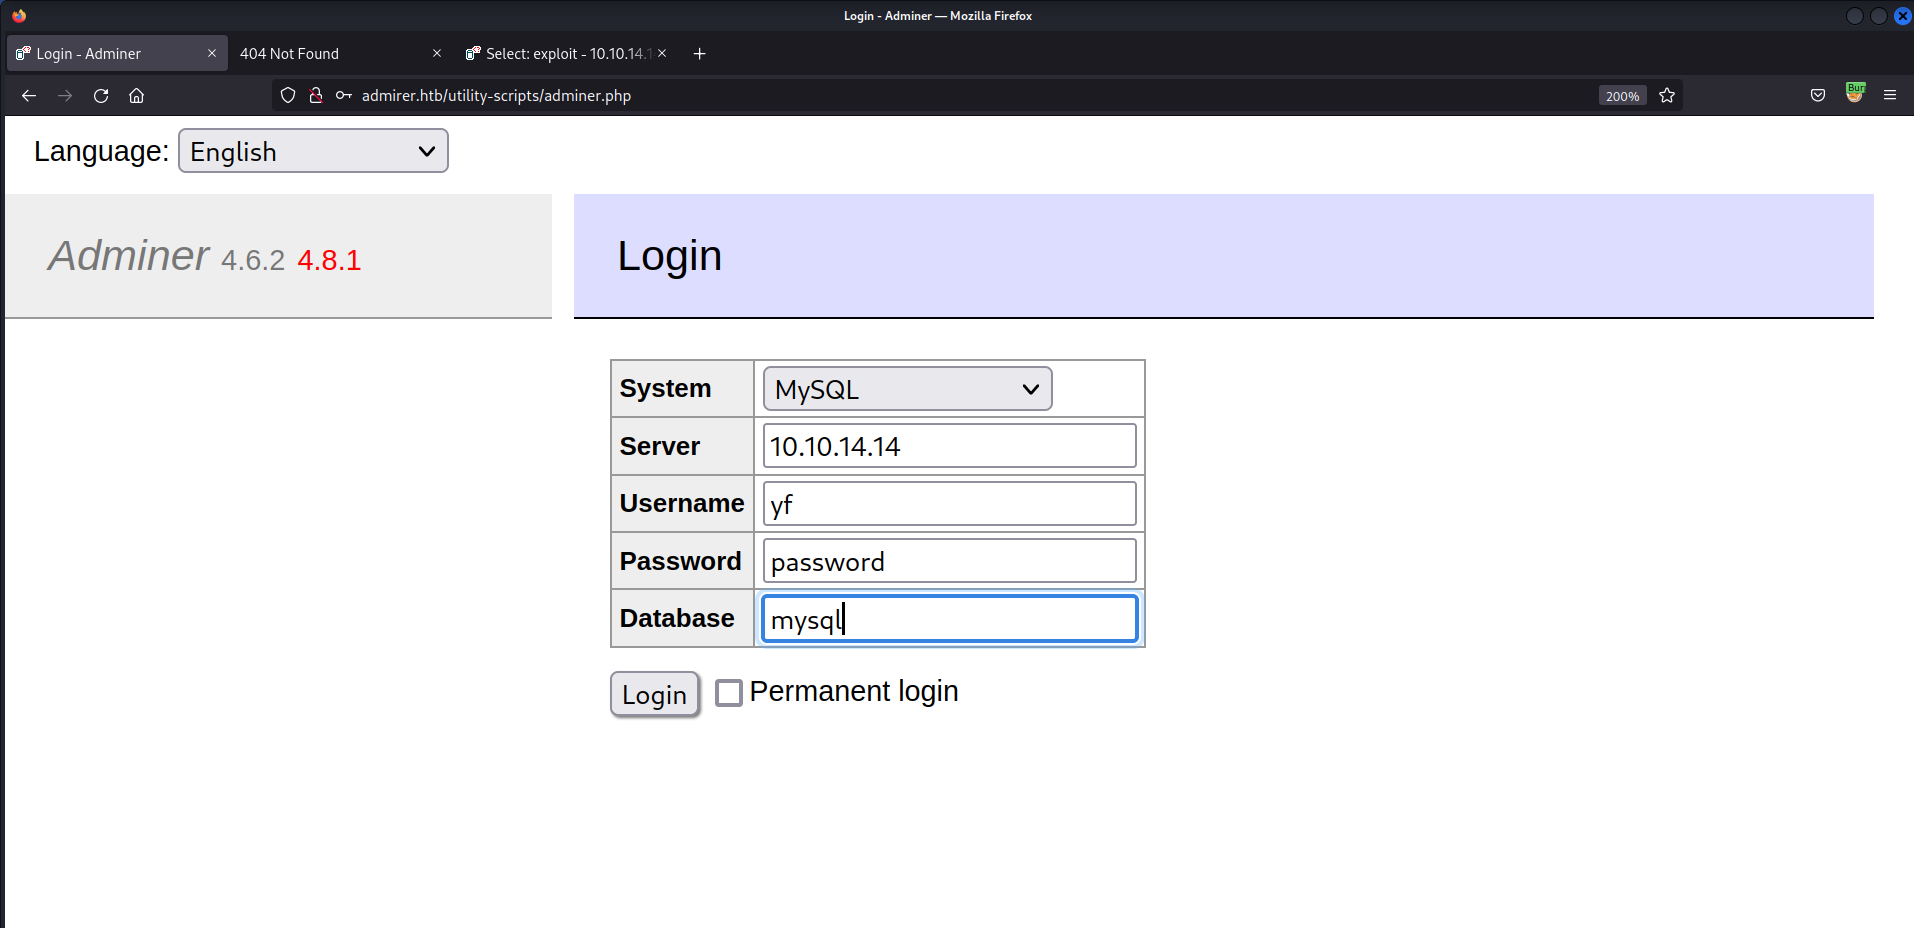
Task: Open the System MySQL dropdown
Action: pyautogui.click(x=907, y=388)
